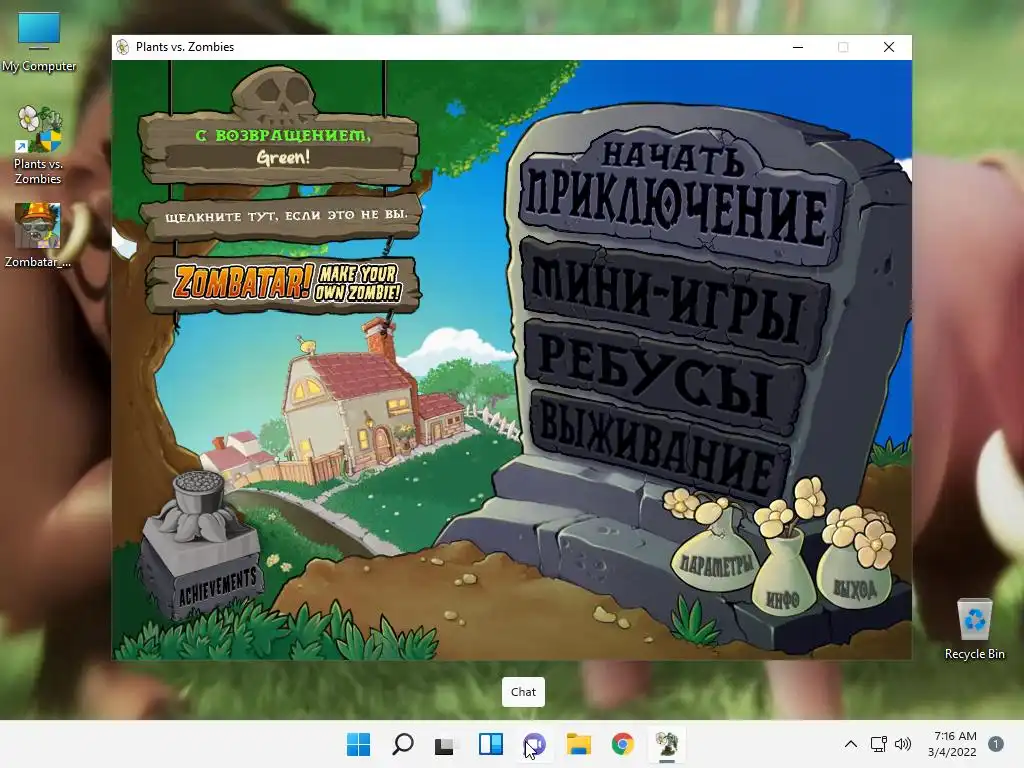Open the Achievements pedestal
Image resolution: width=1024 pixels, height=768 pixels.
click(202, 547)
